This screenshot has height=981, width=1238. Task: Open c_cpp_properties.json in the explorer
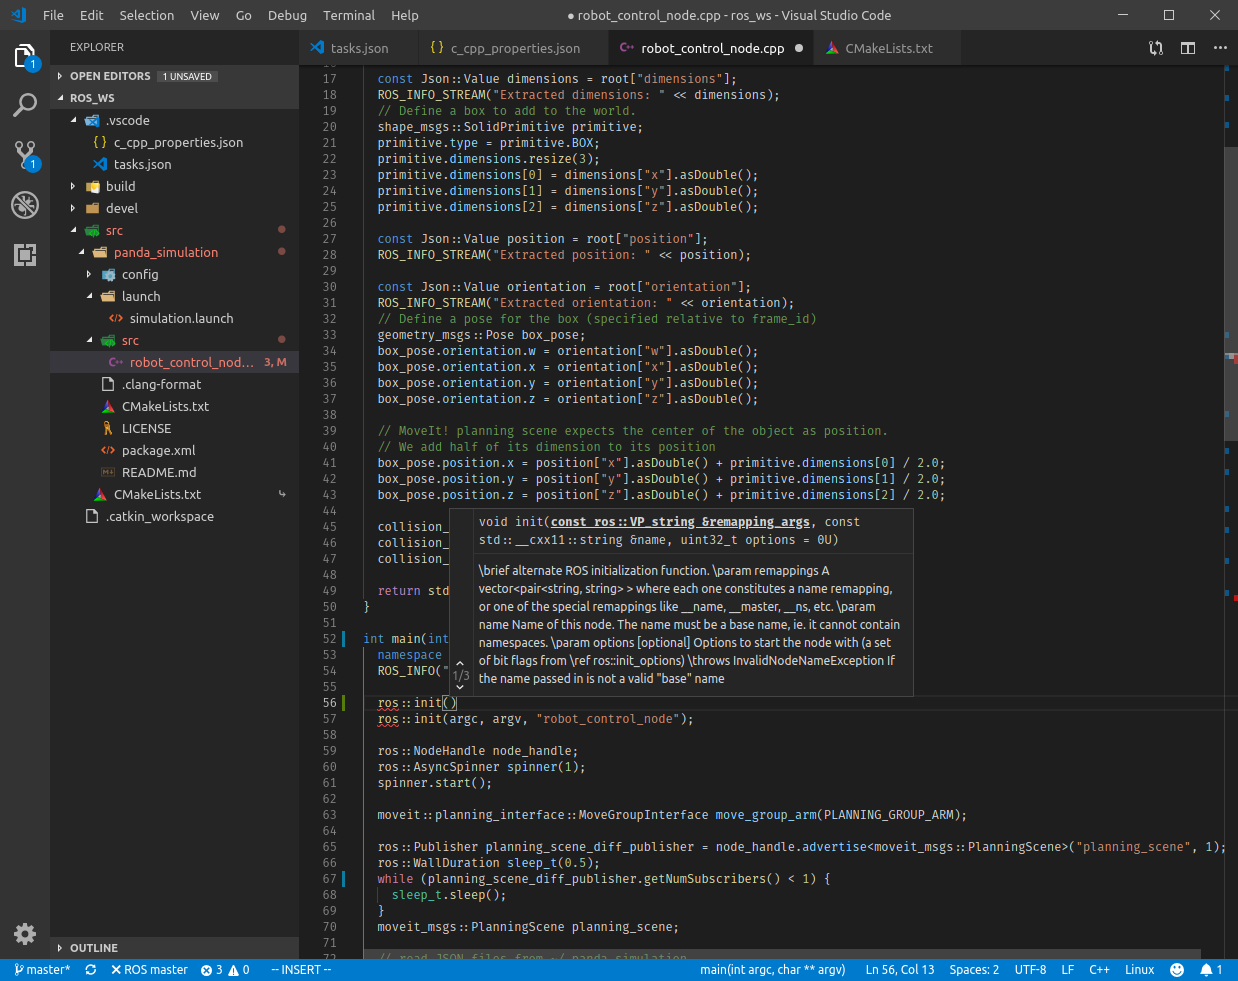(174, 142)
